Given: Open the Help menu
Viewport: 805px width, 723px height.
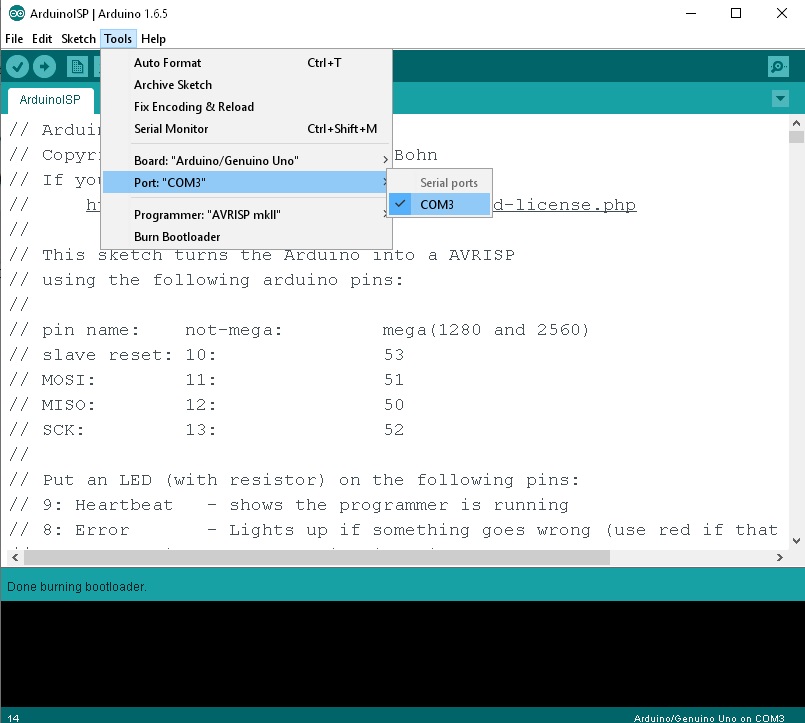Looking at the screenshot, I should tap(153, 39).
